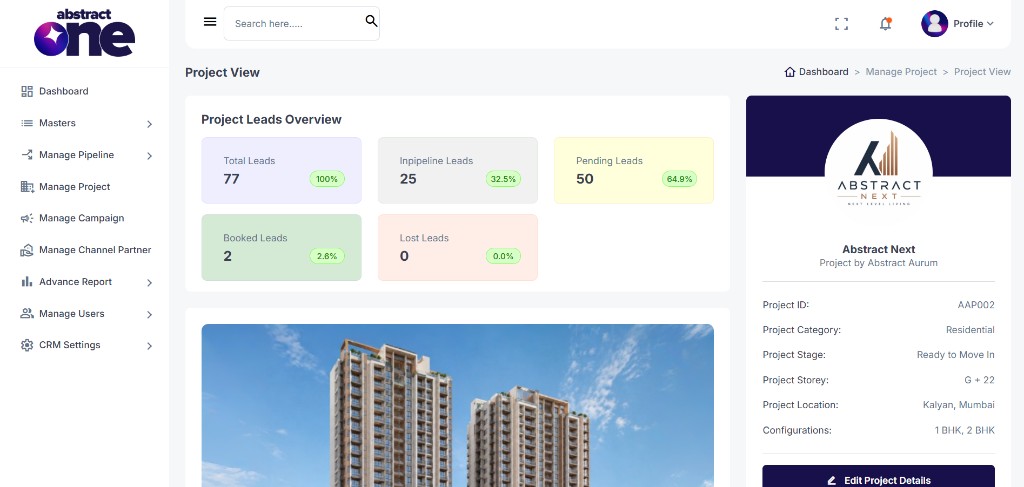
Task: Open Dashboard from the sidebar
Action: (x=63, y=91)
